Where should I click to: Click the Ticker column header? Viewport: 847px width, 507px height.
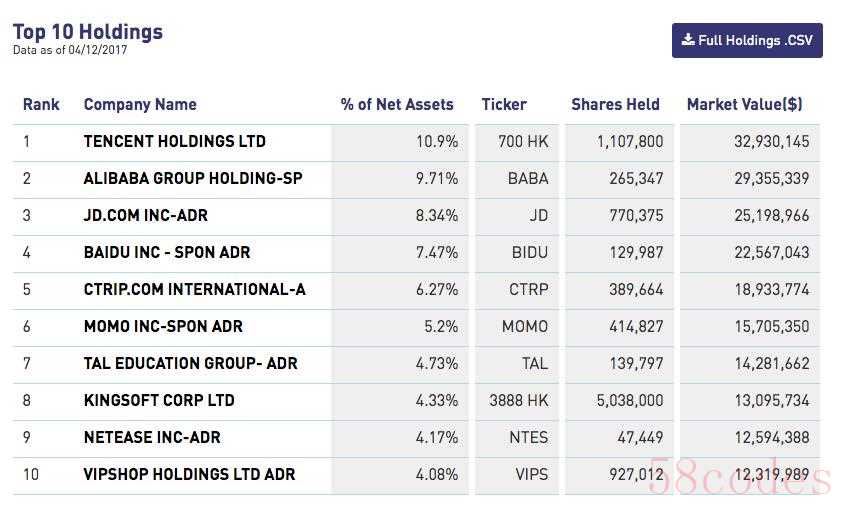[x=504, y=104]
